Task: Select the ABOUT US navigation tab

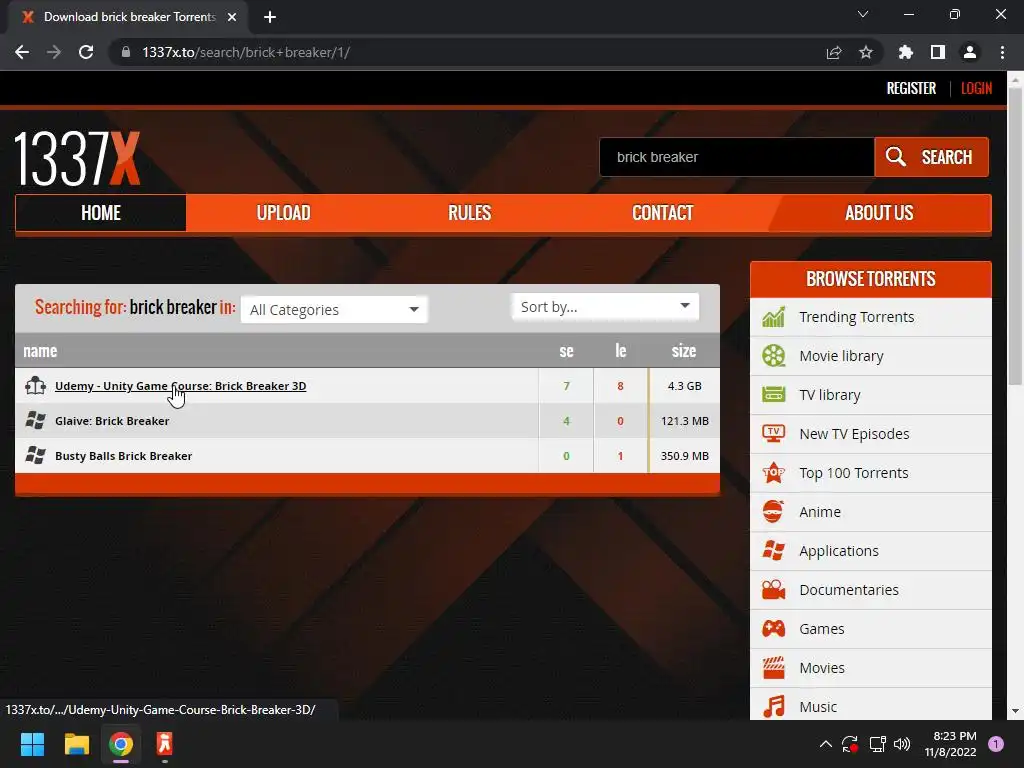Action: 879,213
